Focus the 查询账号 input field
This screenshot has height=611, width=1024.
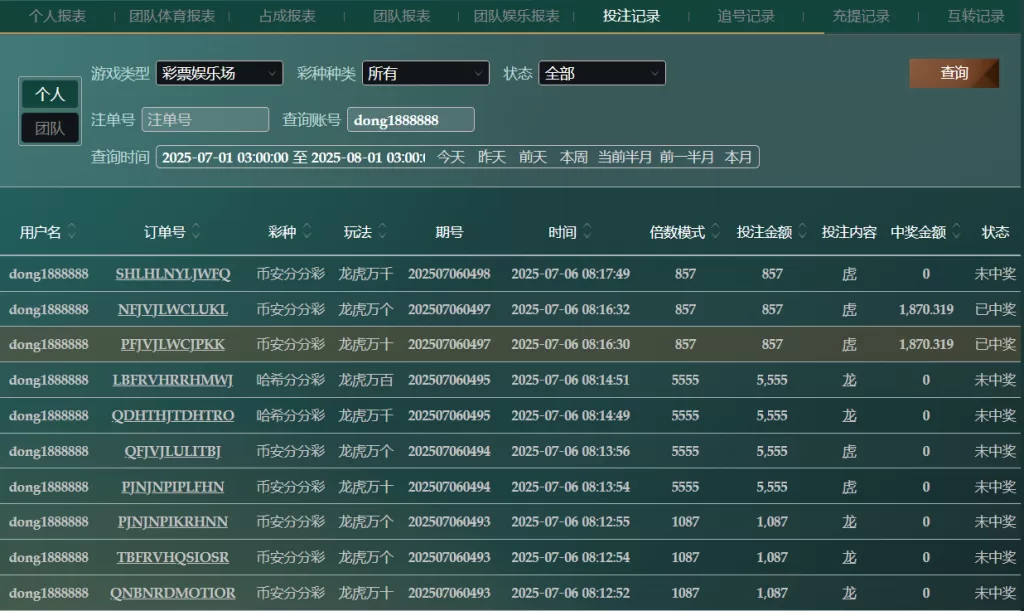pos(411,119)
